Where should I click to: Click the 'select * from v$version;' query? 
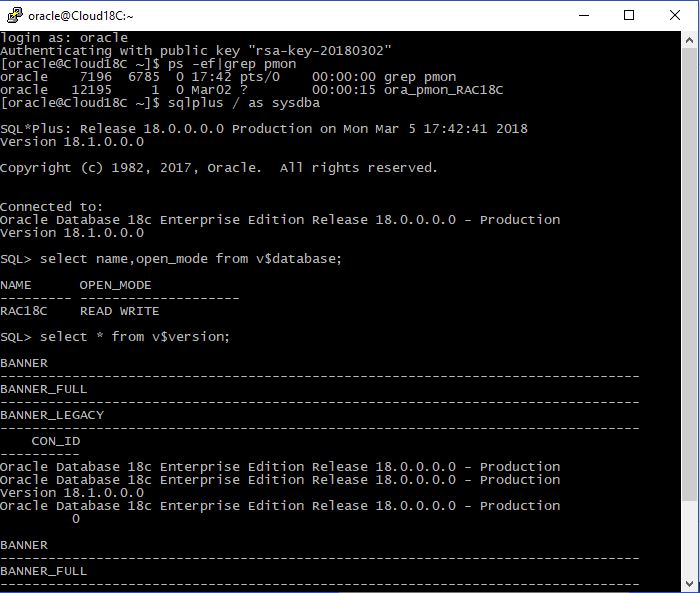[134, 337]
